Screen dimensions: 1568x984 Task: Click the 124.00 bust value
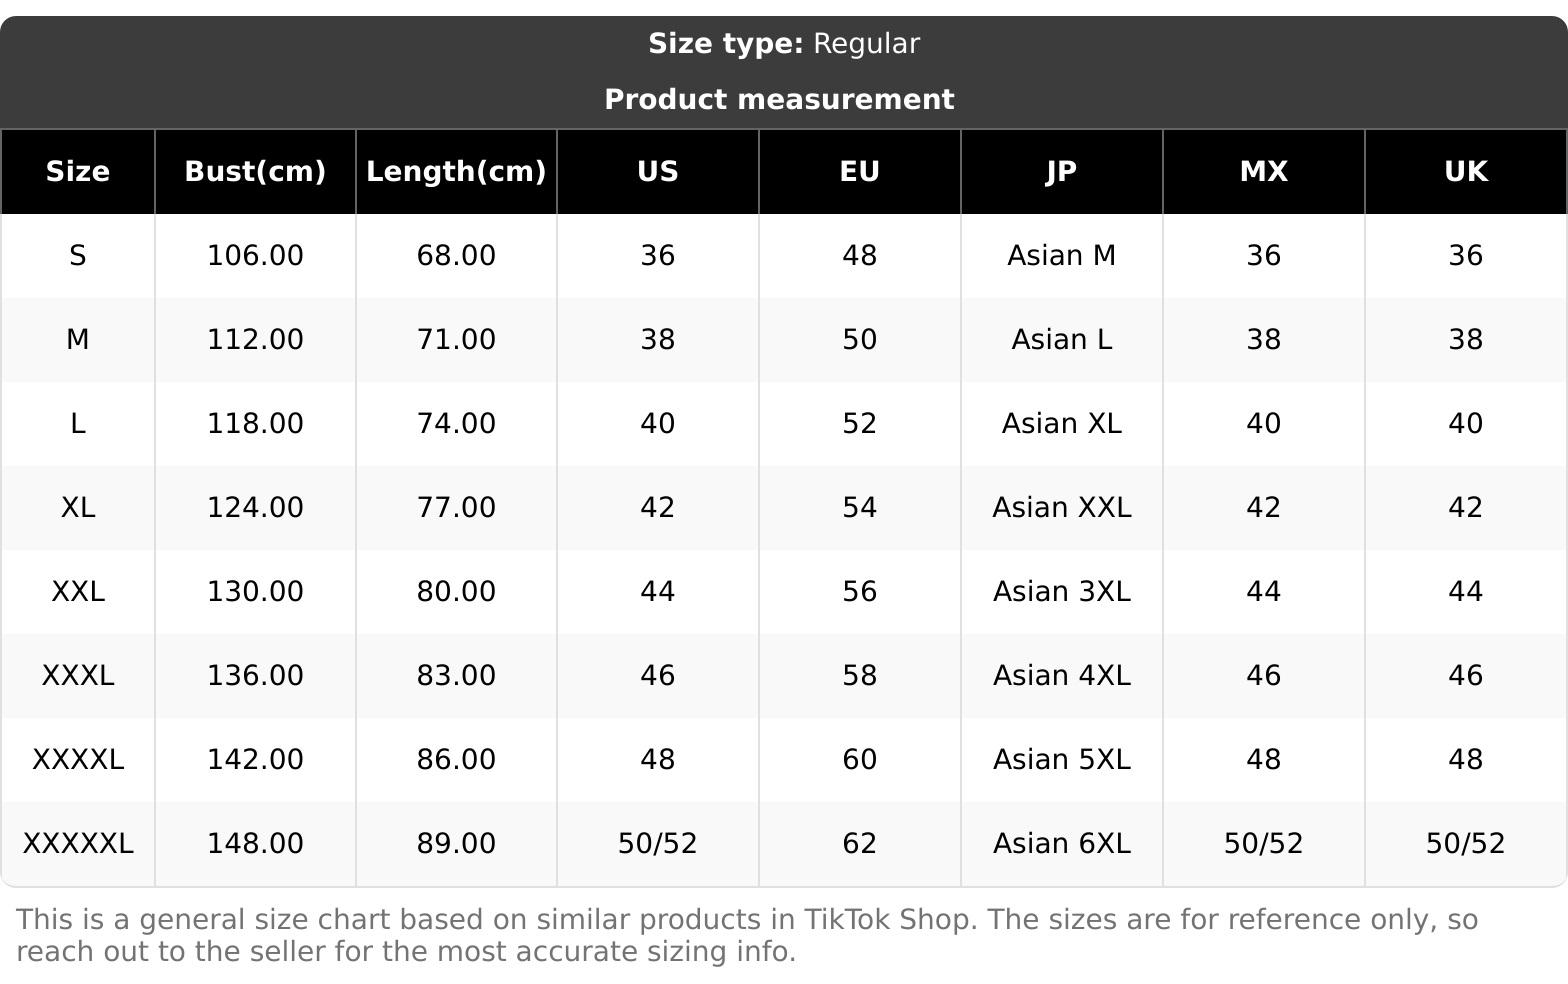(255, 508)
